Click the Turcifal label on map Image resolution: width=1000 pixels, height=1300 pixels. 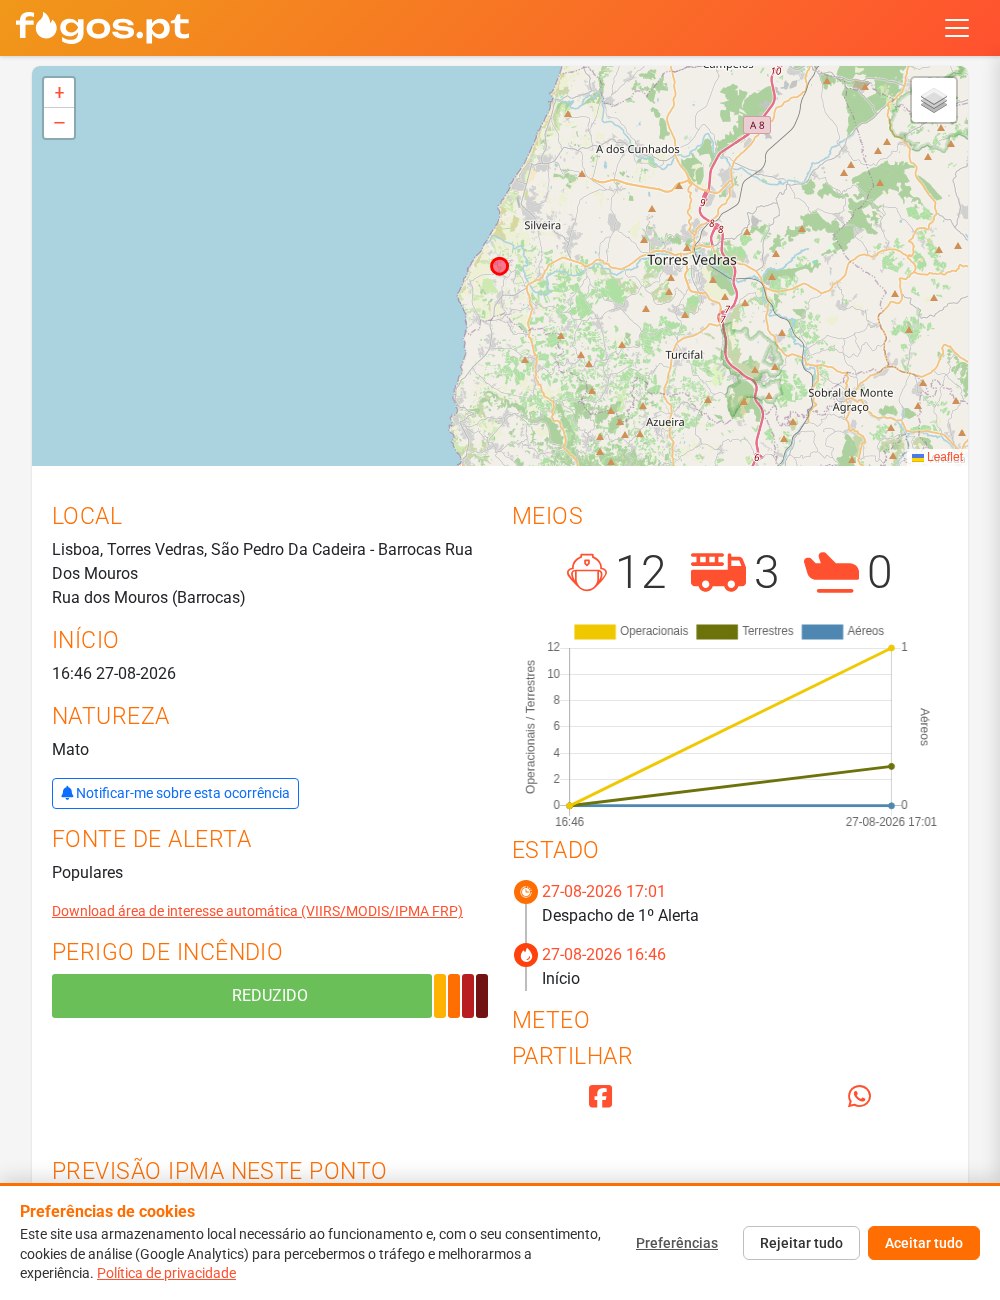pos(684,355)
